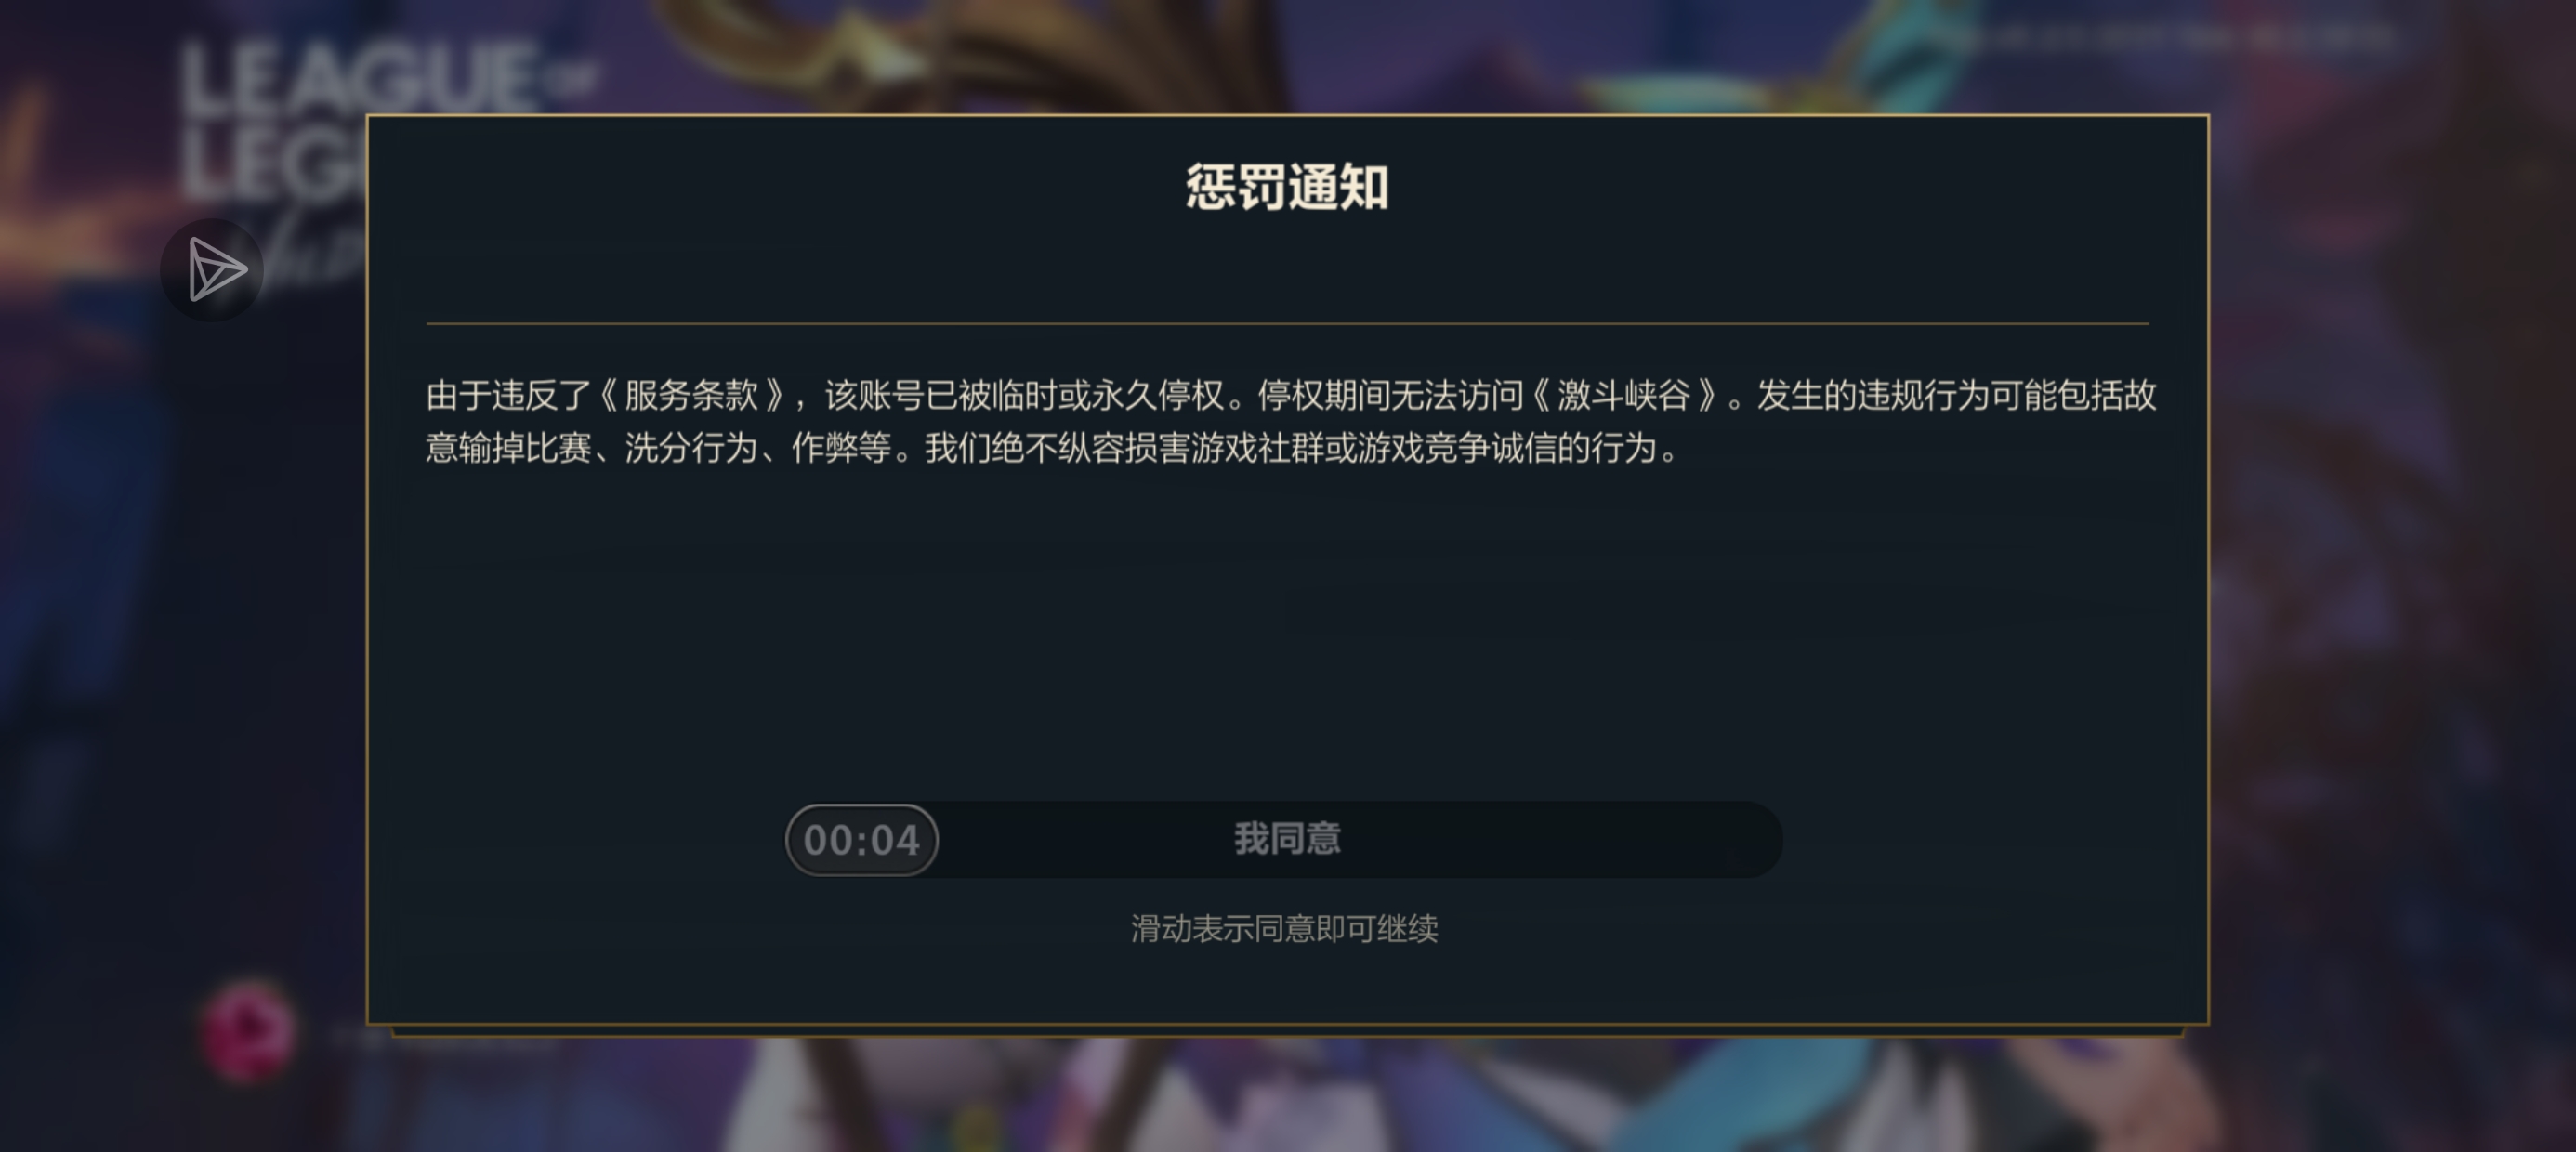The height and width of the screenshot is (1152, 2576).
Task: Click the gold divider under the title
Action: pyautogui.click(x=1287, y=323)
